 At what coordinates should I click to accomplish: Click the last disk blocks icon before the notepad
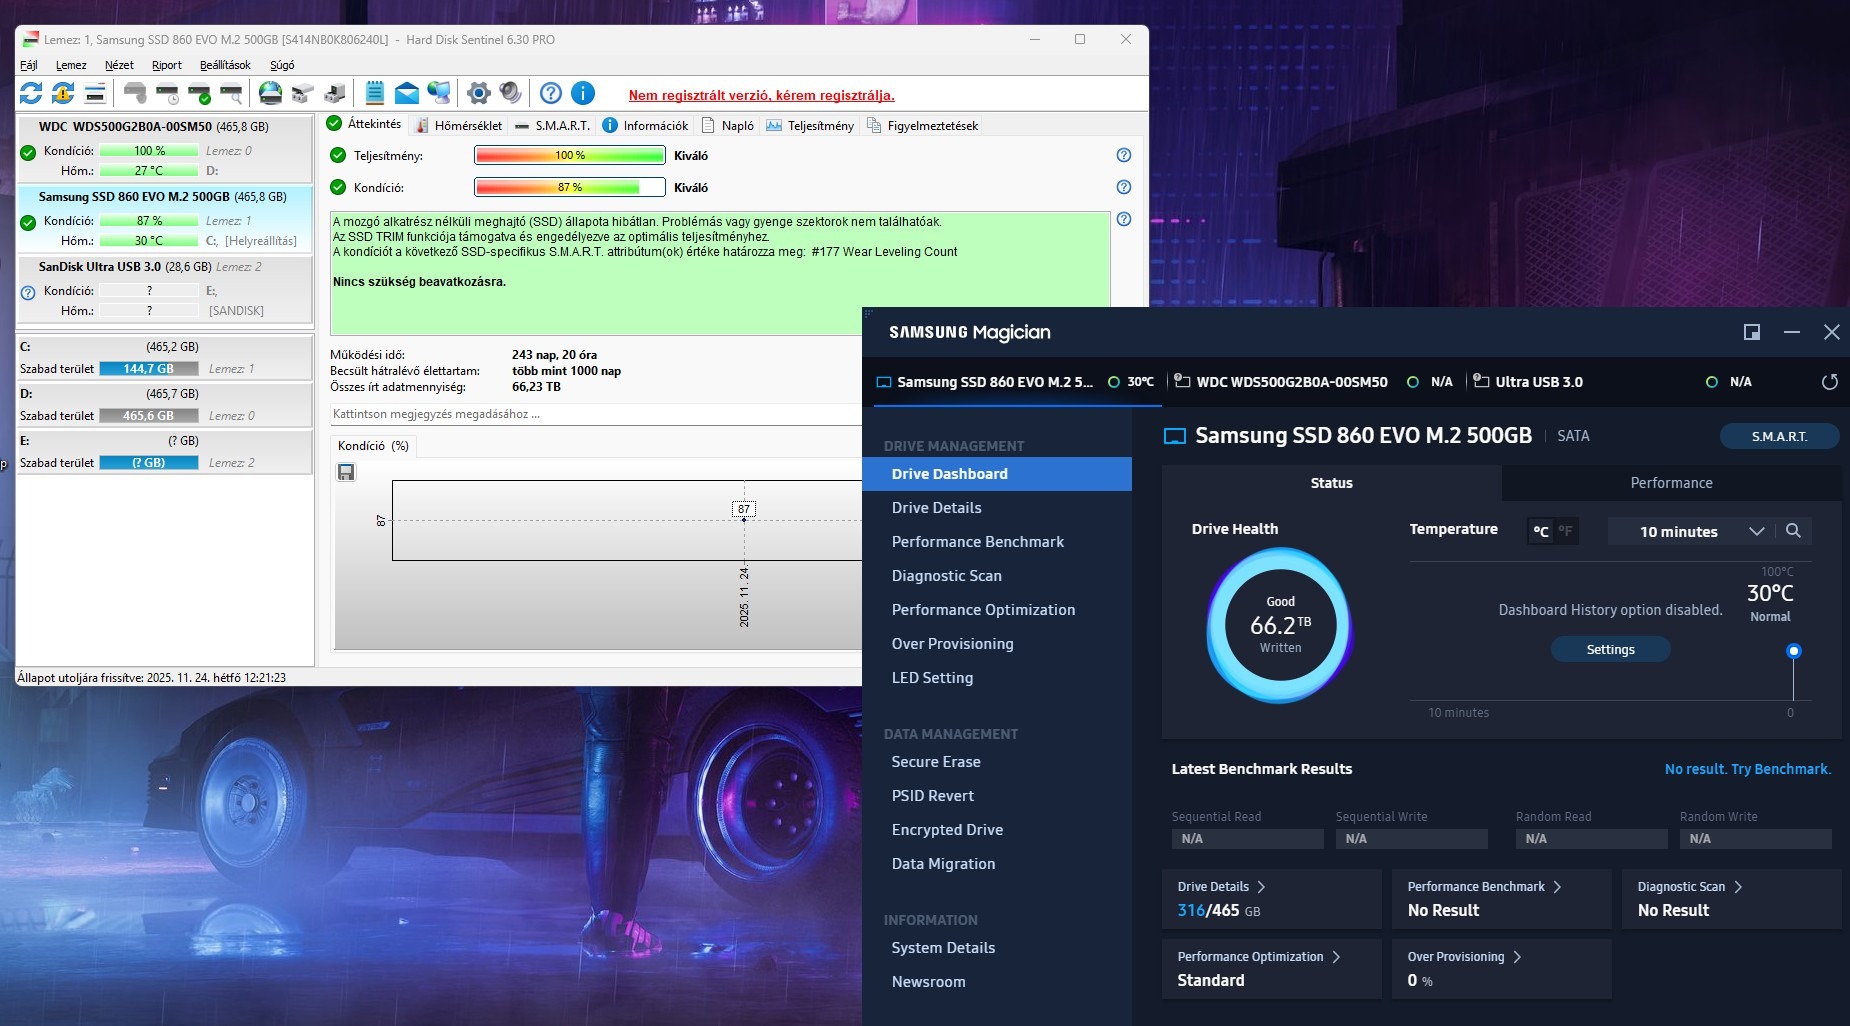point(334,94)
